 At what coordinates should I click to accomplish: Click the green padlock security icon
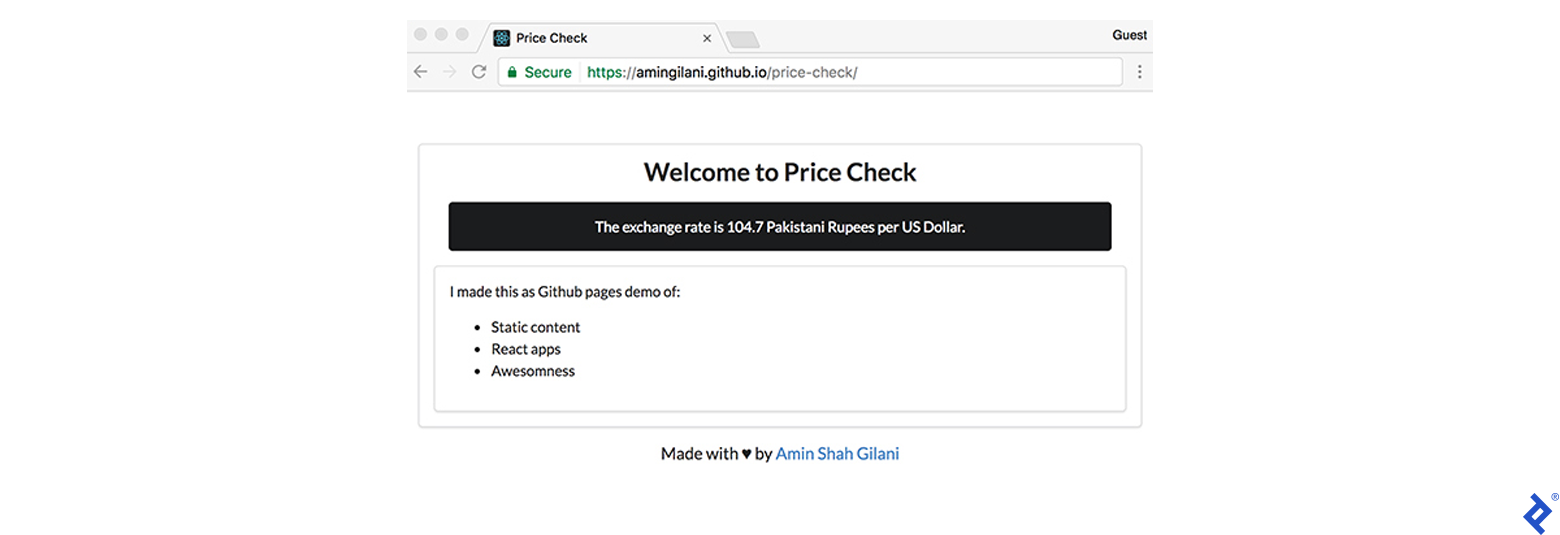512,72
